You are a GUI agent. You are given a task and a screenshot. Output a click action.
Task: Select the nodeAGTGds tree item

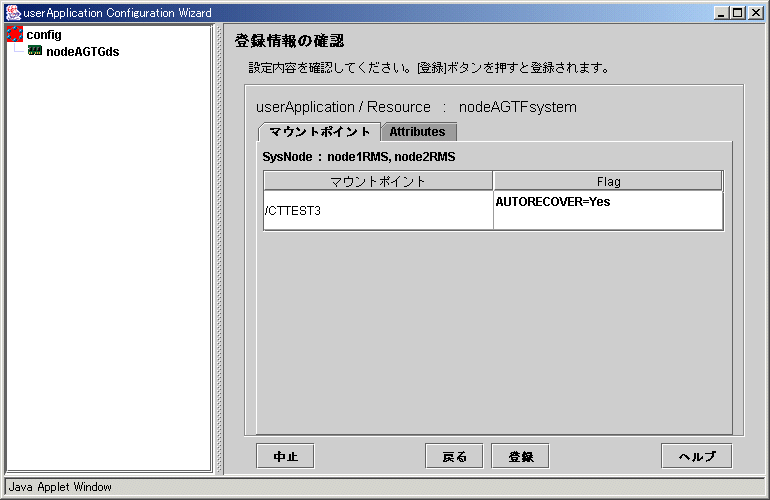pos(82,52)
